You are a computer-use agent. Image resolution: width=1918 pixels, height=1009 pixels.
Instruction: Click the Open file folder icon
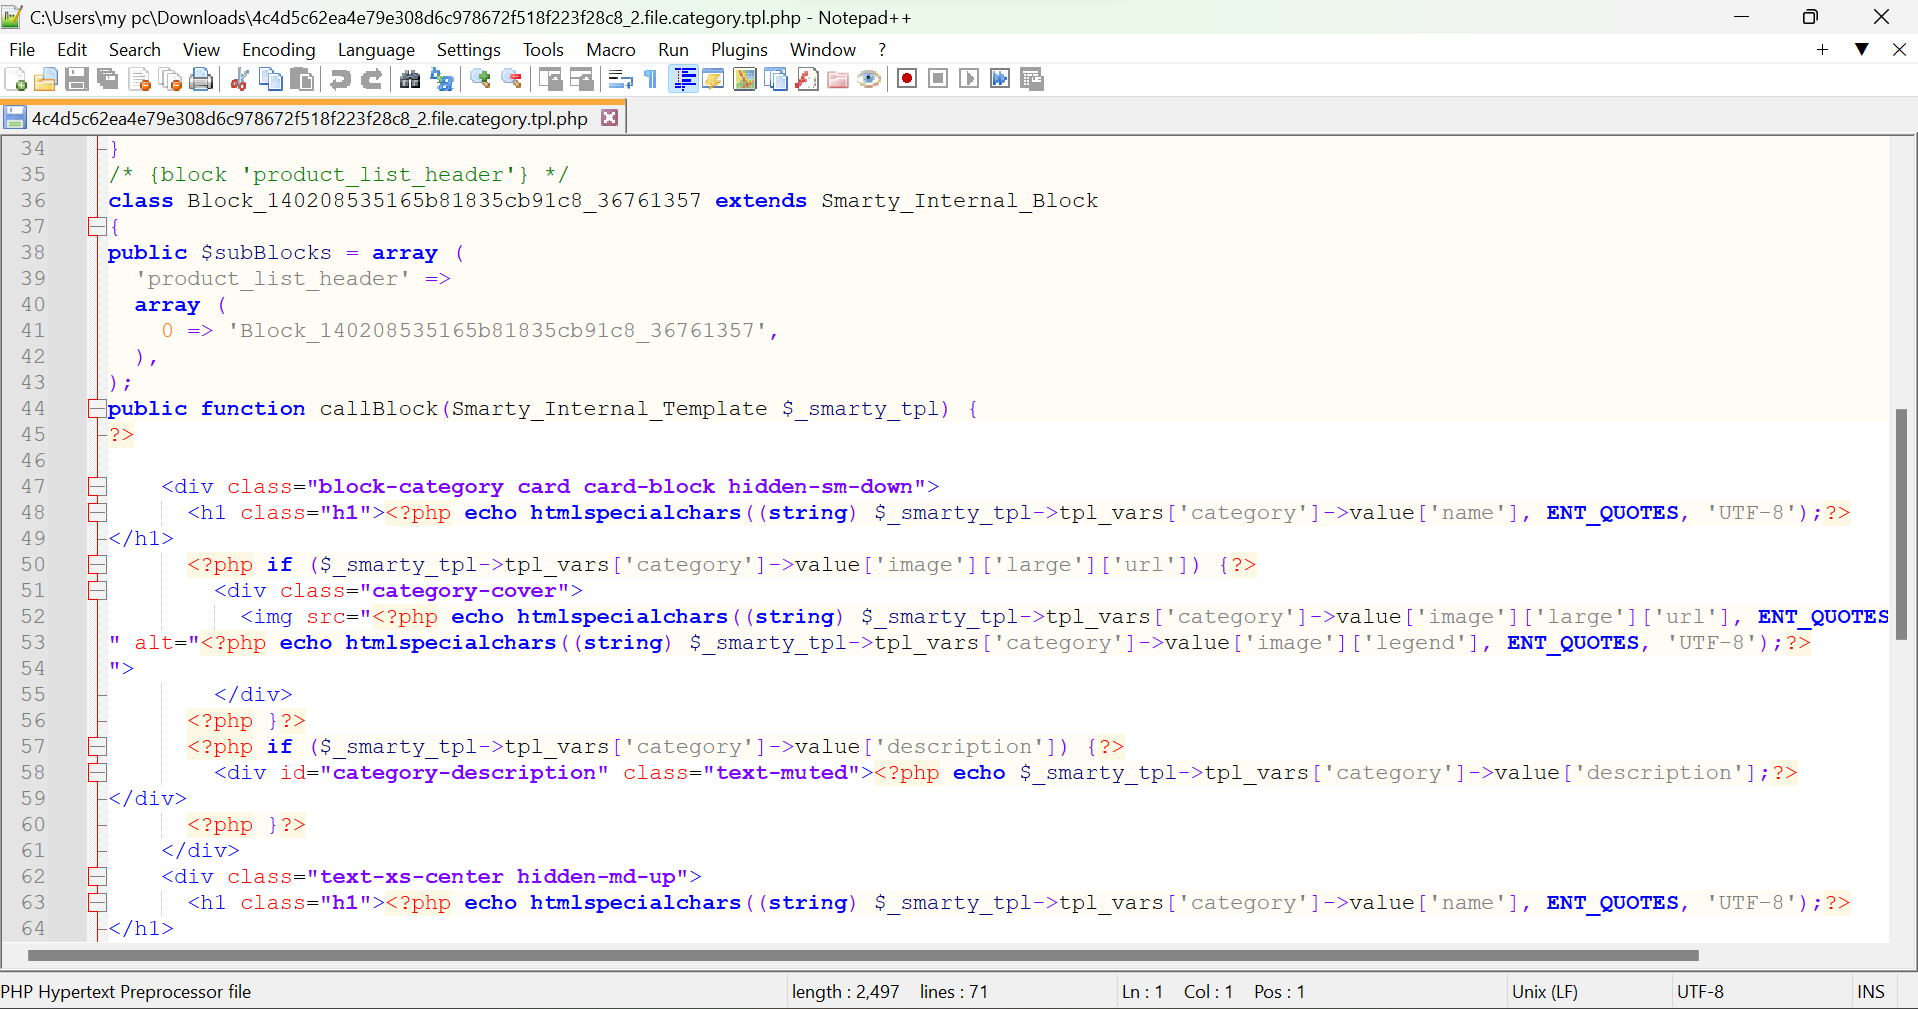click(46, 80)
